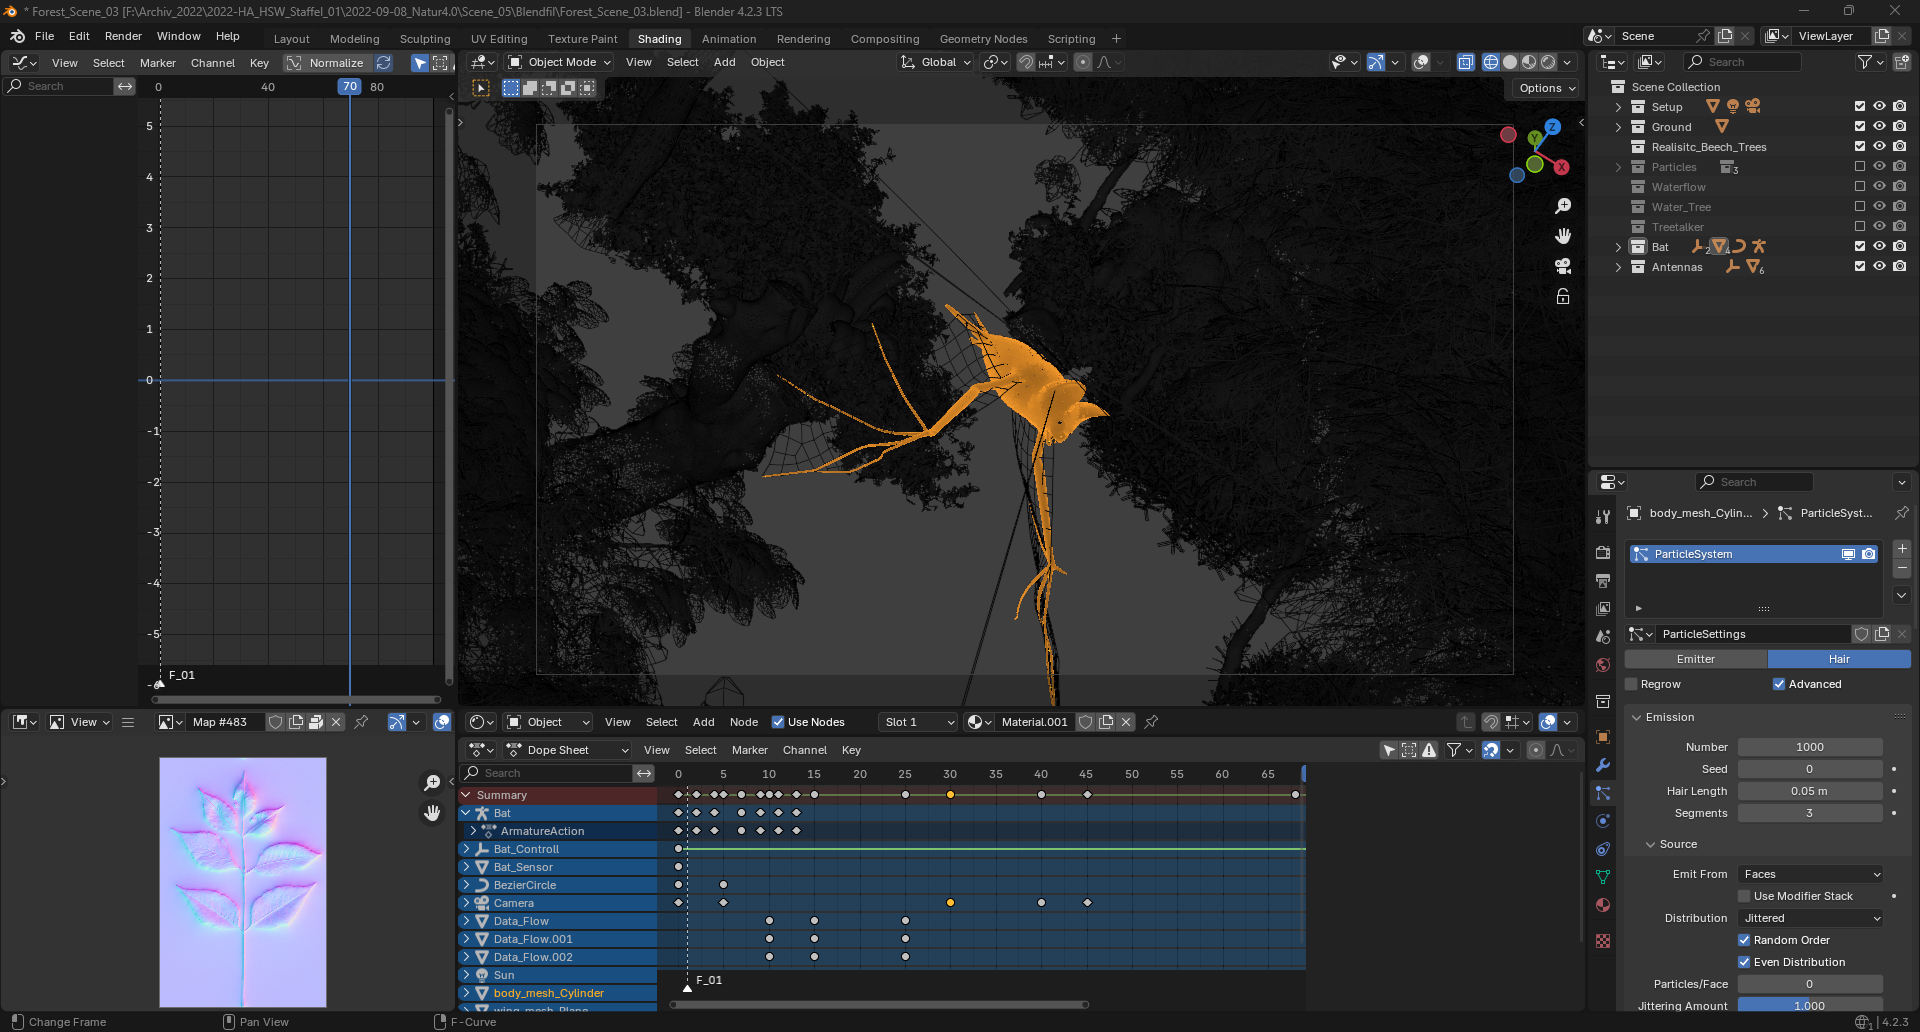Open the Dope Sheet mode dropdown
1920x1032 pixels.
[x=568, y=750]
